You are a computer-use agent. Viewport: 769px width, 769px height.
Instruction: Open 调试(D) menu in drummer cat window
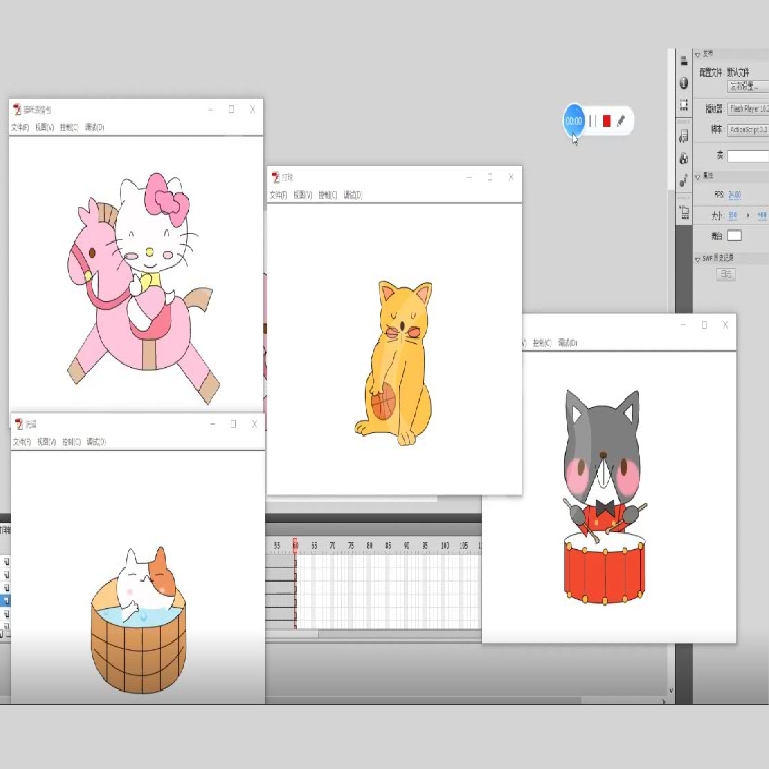(x=567, y=343)
